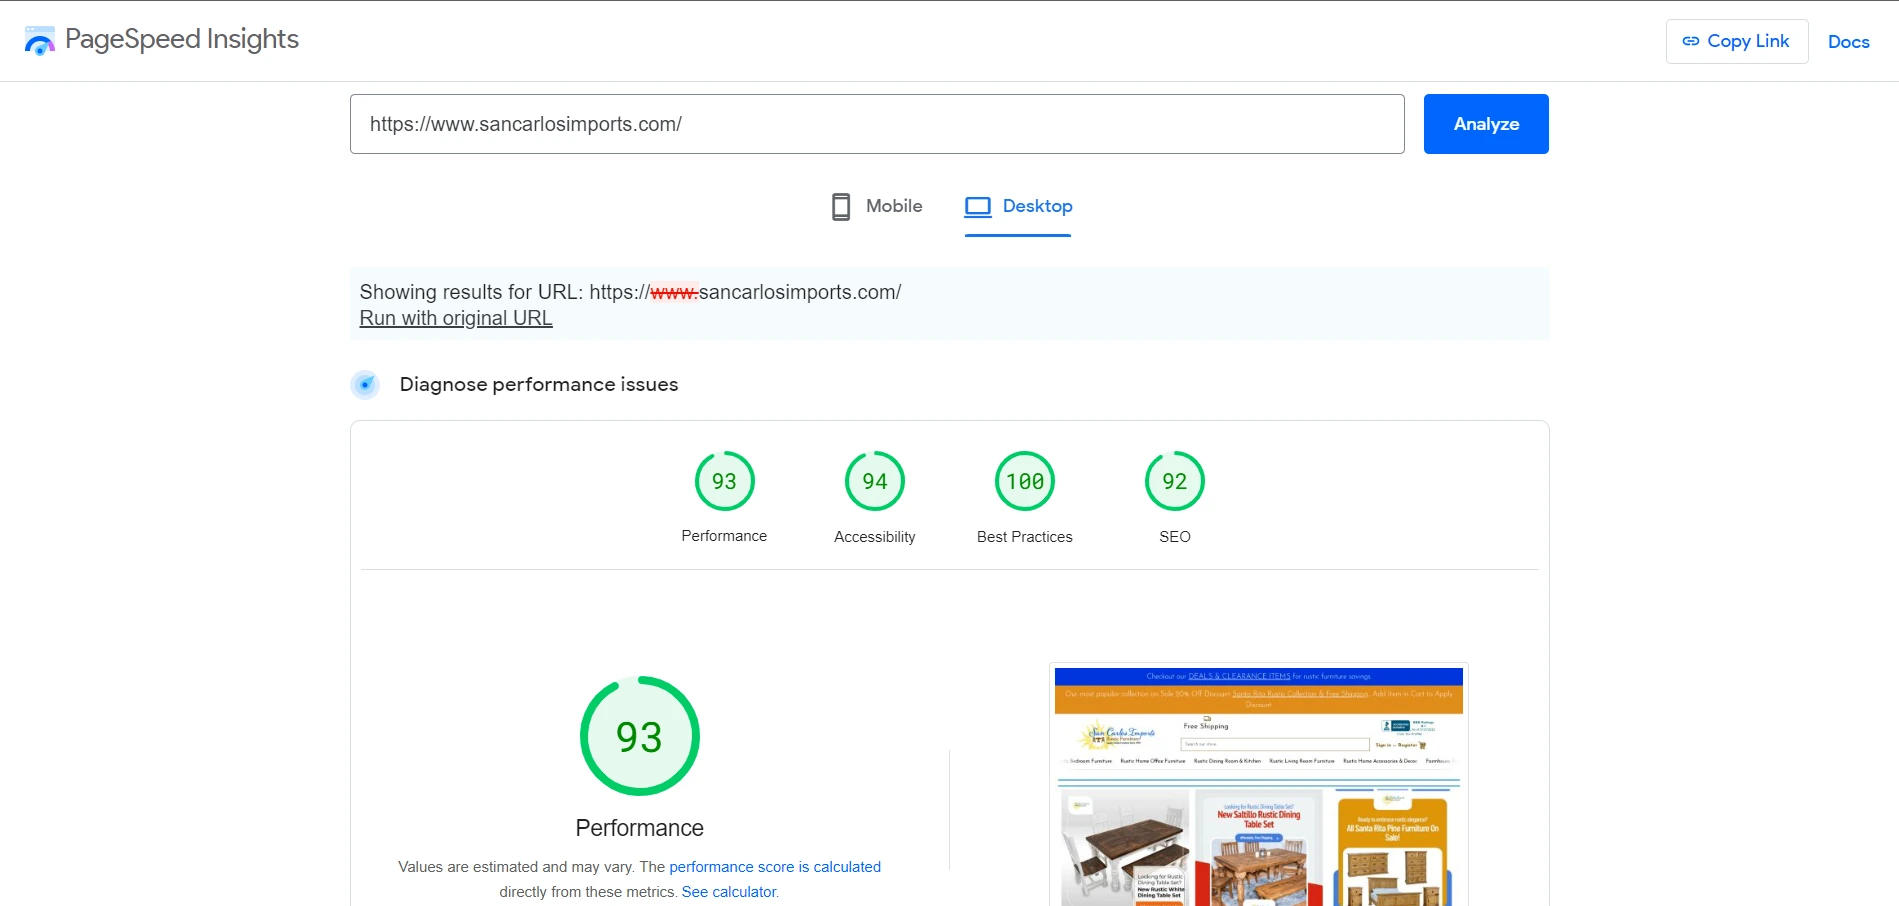The image size is (1899, 906).
Task: Switch to the Mobile tab
Action: click(877, 207)
